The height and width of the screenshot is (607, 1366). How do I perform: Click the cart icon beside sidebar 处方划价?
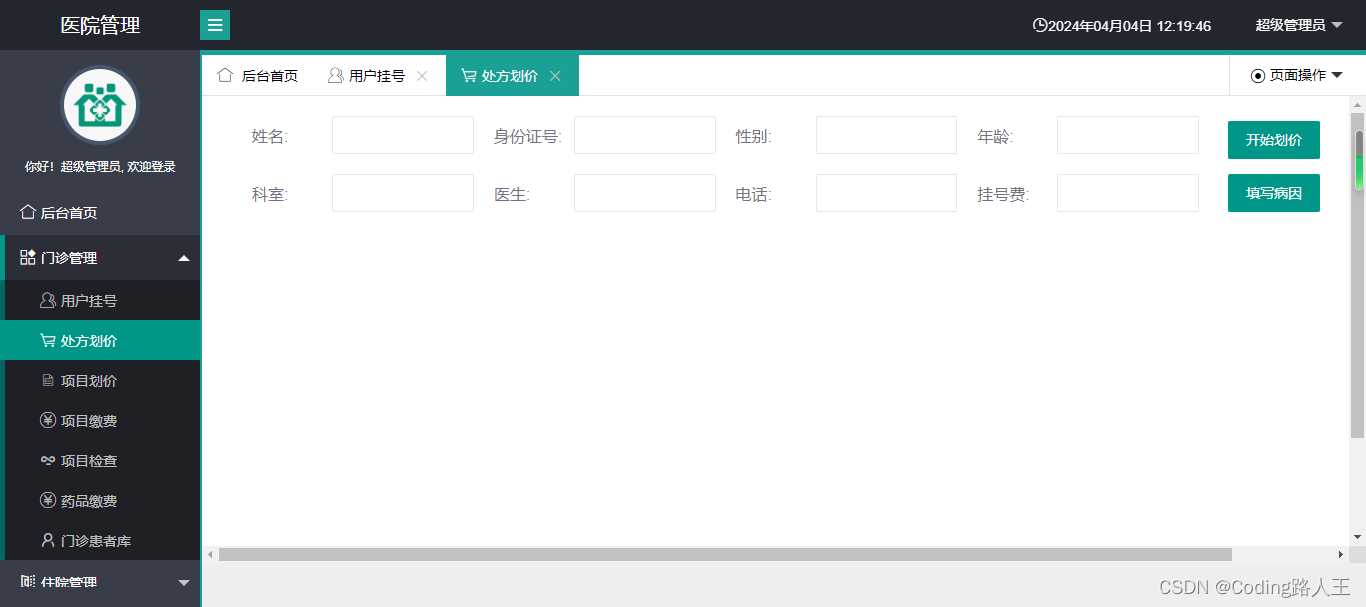47,341
